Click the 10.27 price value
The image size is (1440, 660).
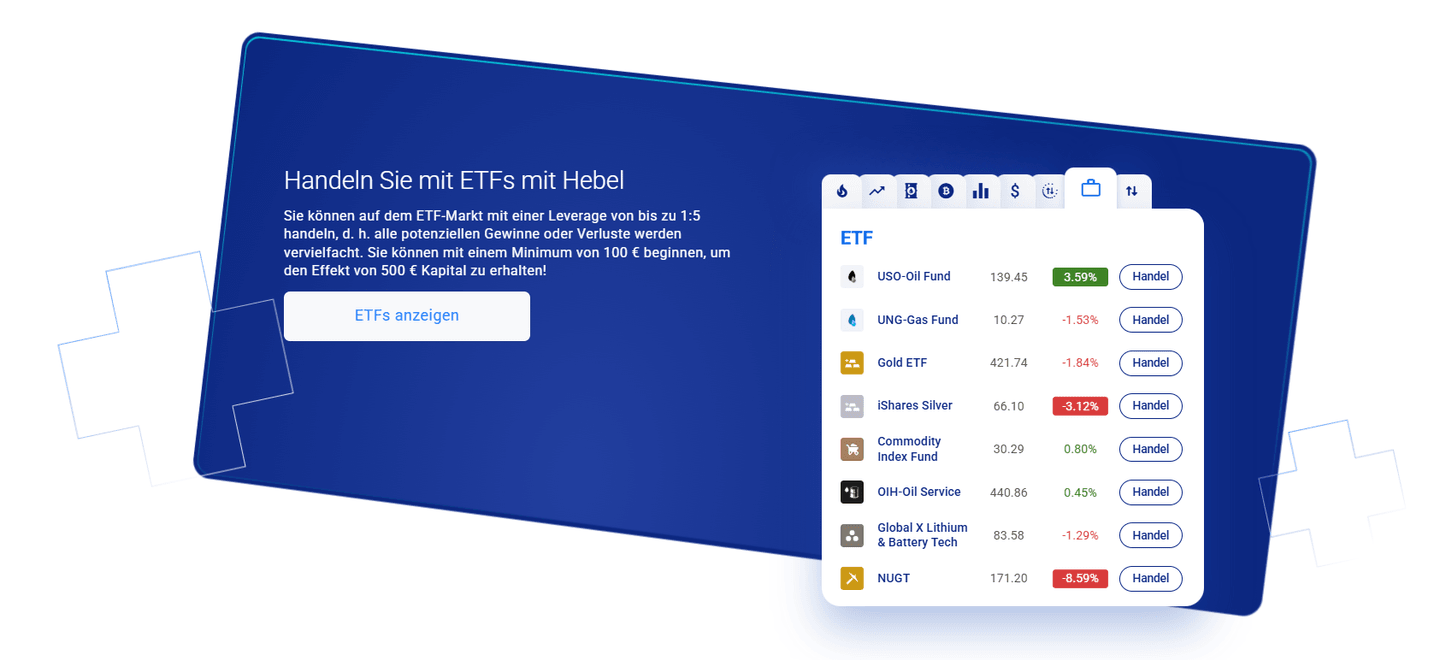(x=1009, y=320)
